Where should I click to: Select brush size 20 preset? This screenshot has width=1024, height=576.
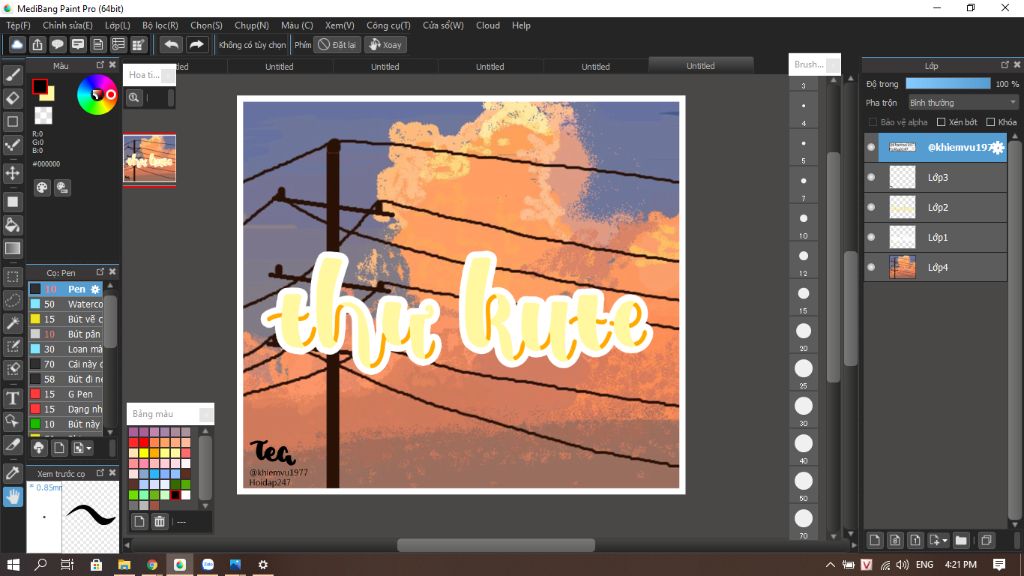(803, 331)
